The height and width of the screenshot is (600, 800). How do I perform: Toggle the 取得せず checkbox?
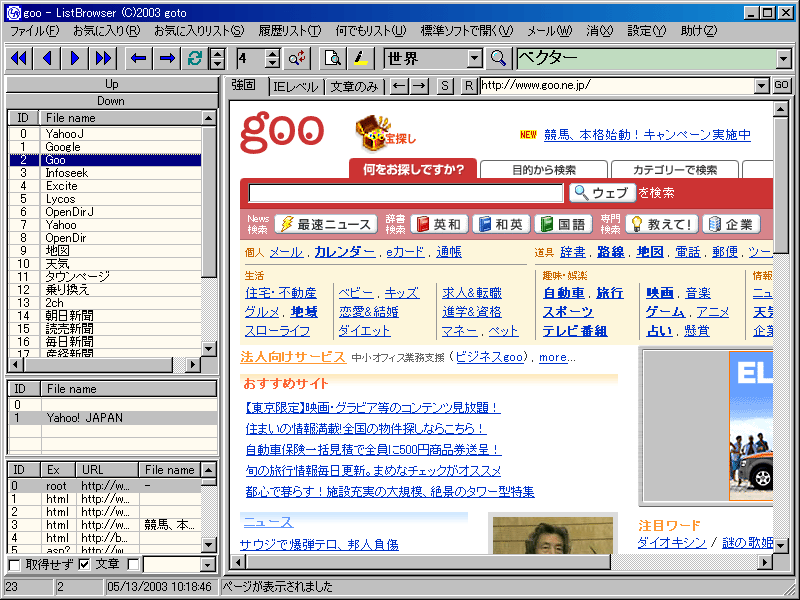tap(14, 565)
